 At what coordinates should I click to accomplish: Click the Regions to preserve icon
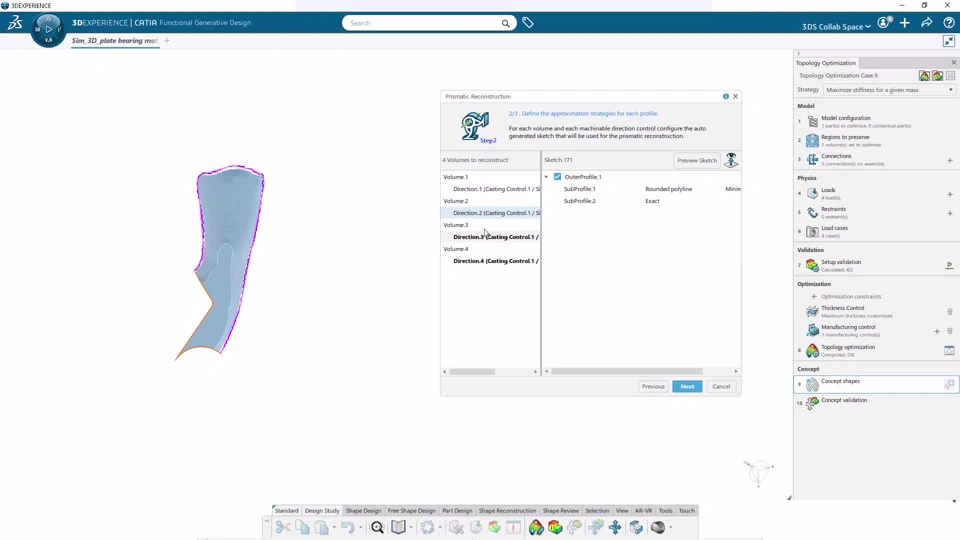[812, 140]
